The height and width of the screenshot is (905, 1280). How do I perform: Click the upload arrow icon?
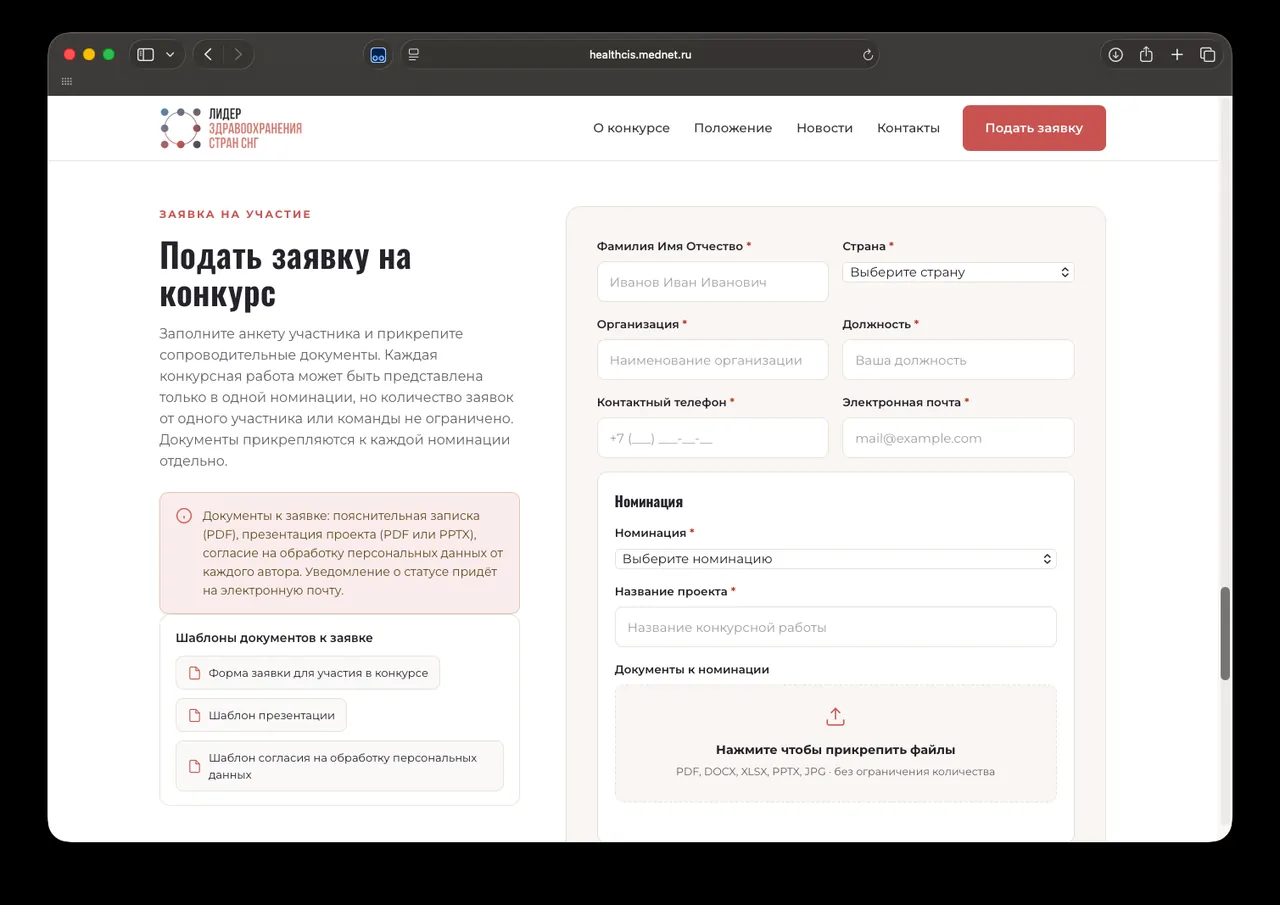click(x=835, y=717)
